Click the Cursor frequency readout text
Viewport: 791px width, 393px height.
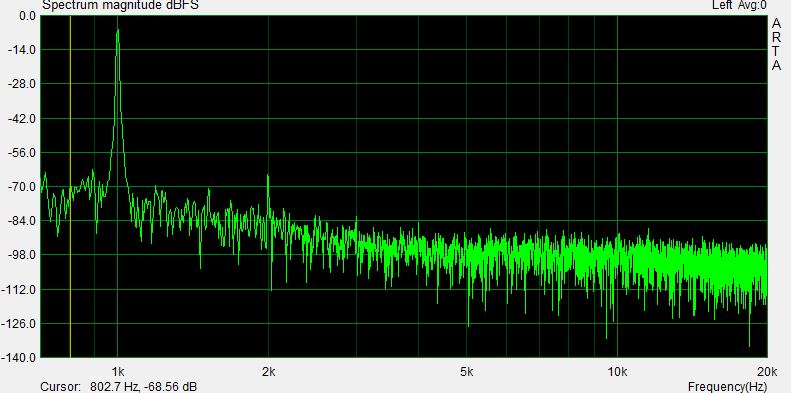coord(119,387)
